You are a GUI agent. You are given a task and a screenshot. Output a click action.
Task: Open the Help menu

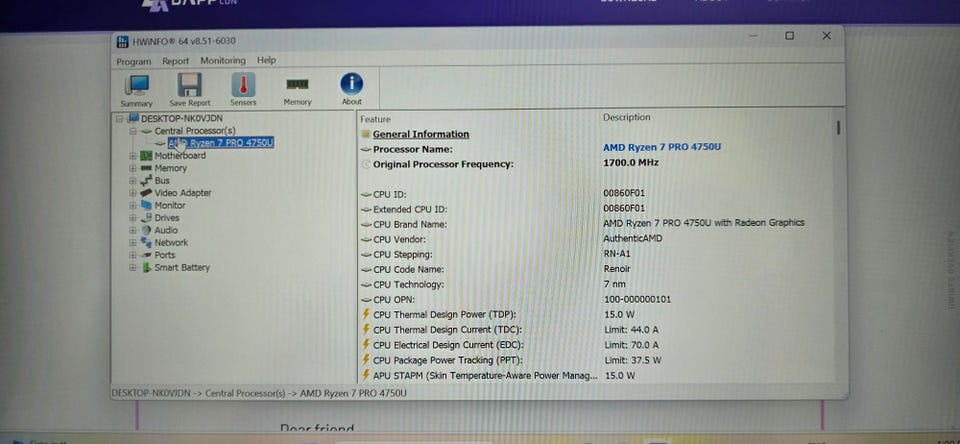pos(266,60)
